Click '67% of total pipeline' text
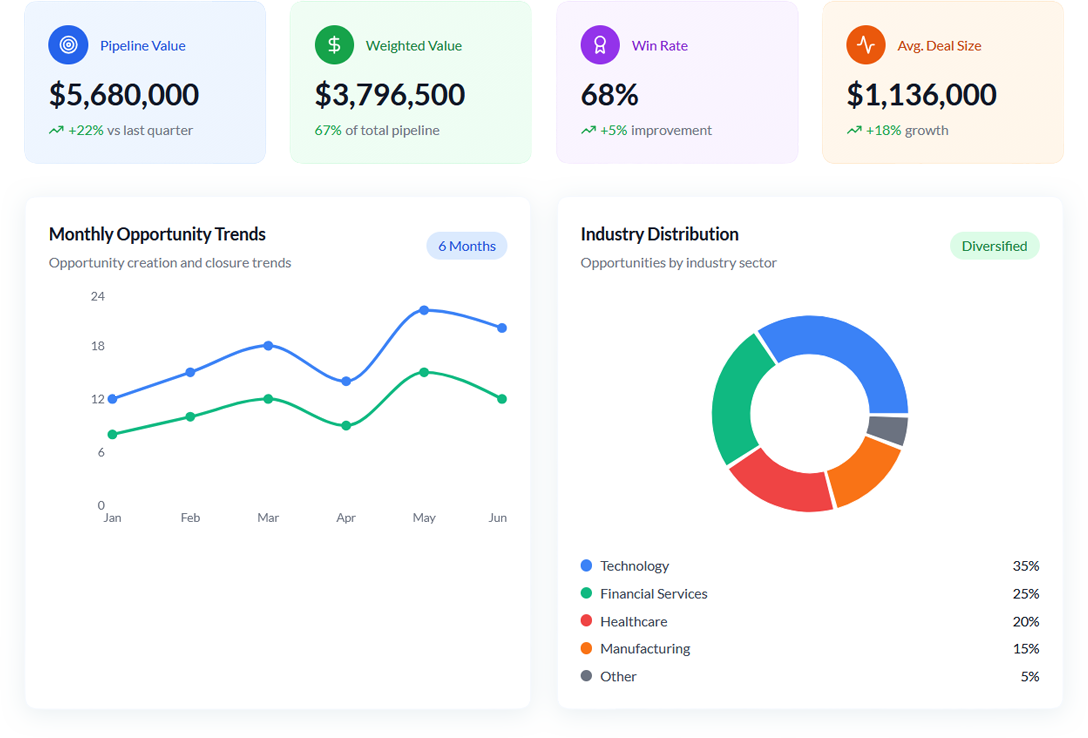The image size is (1088, 738). point(377,130)
